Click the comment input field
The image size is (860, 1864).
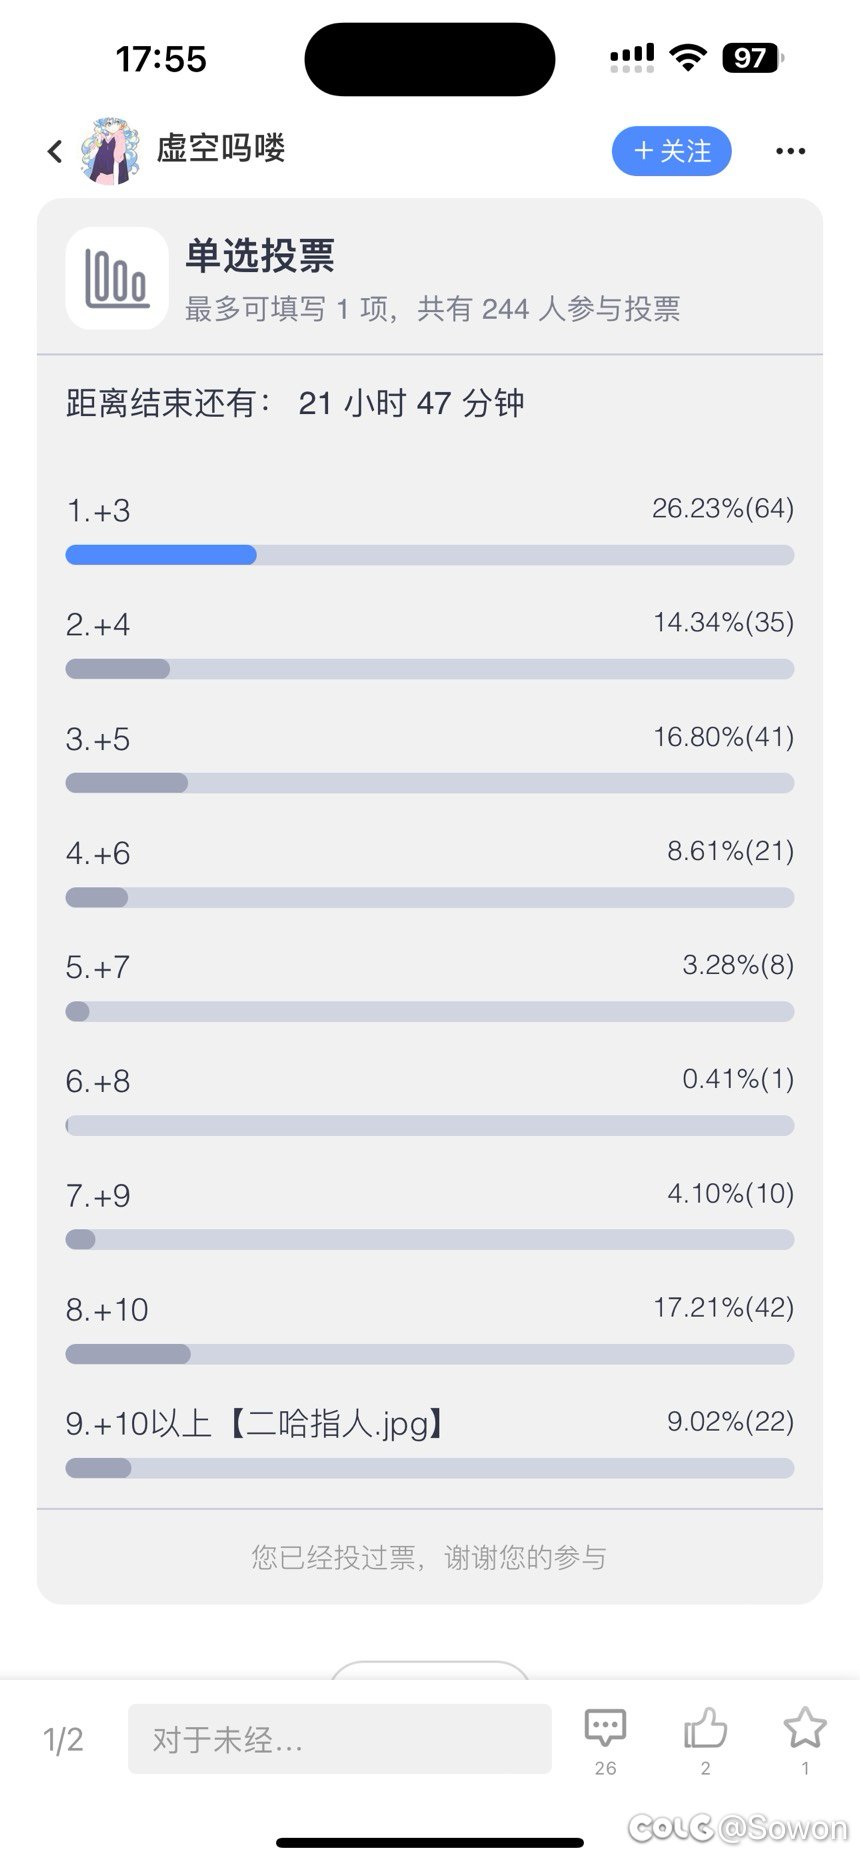339,1739
